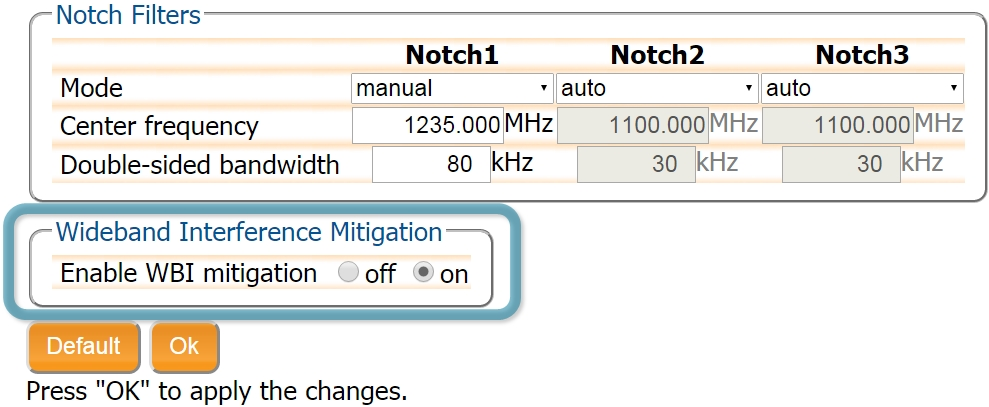Viewport: 989px width, 407px height.
Task: Click Wideband Interference Mitigation section title
Action: coord(249,232)
